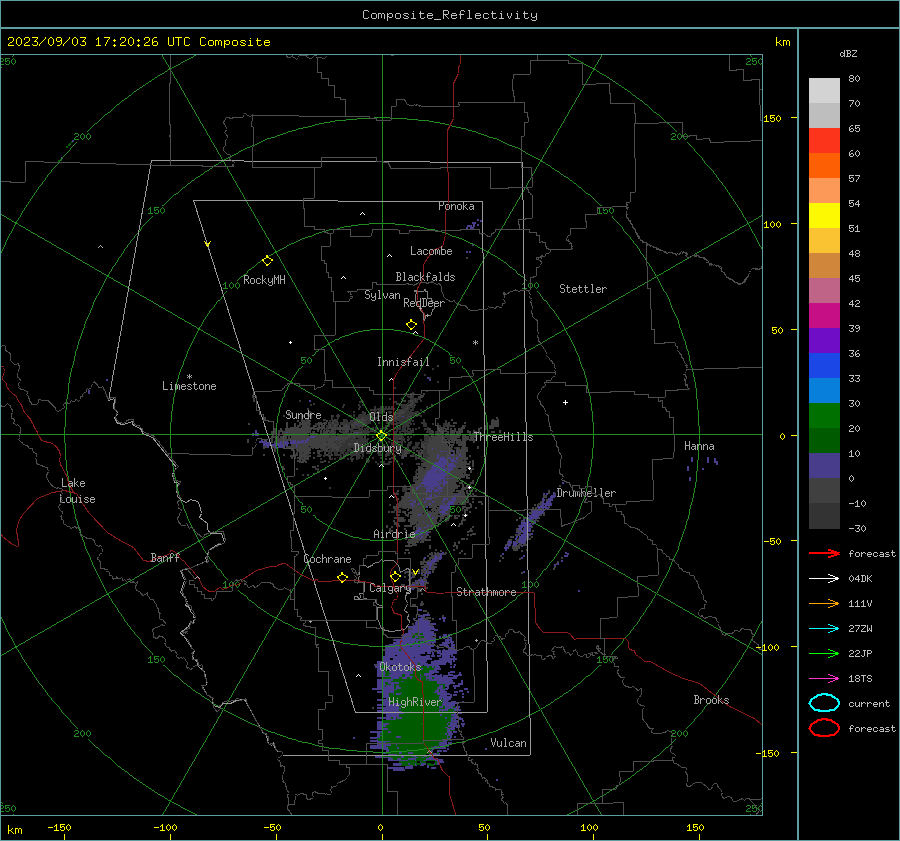Click the cyan 27ZW arrow icon
Image resolution: width=900 pixels, height=841 pixels.
824,629
